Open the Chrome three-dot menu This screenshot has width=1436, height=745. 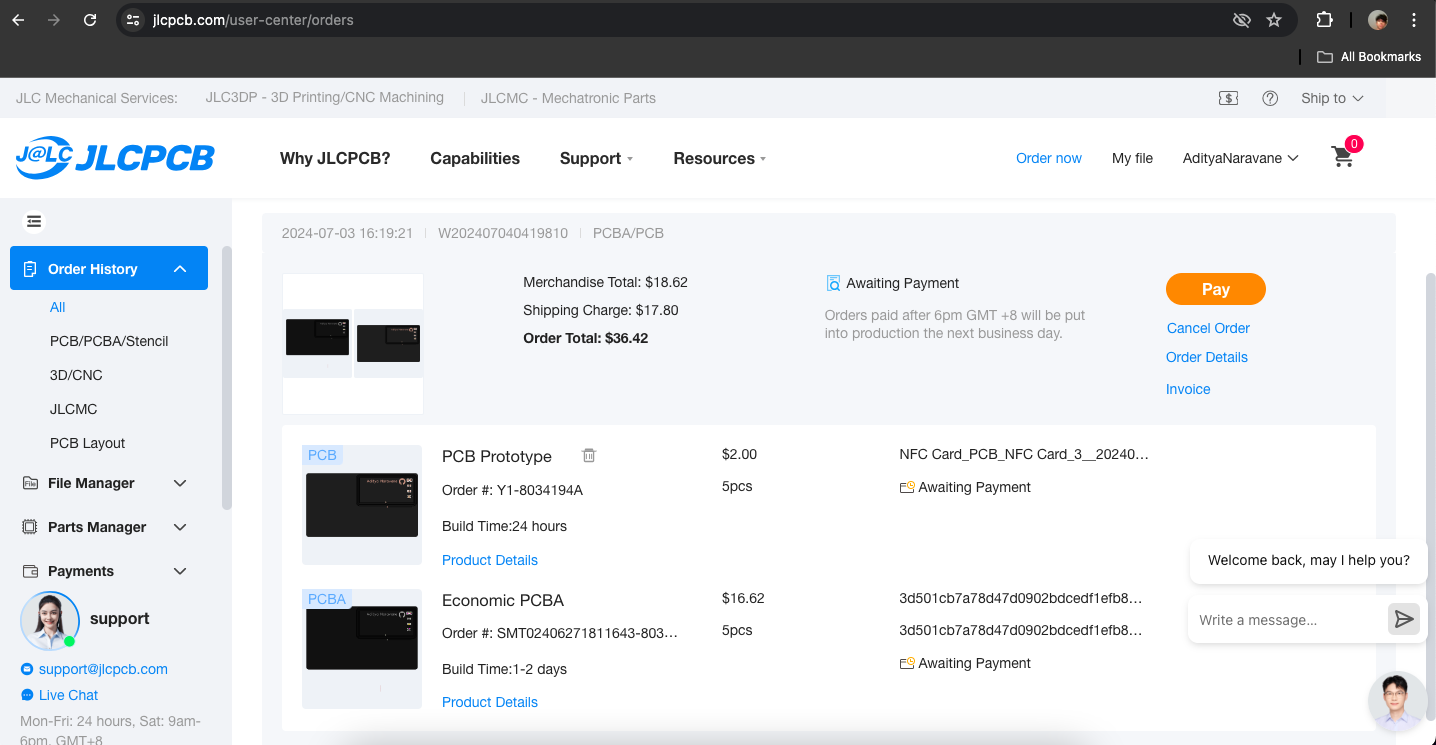pyautogui.click(x=1414, y=20)
